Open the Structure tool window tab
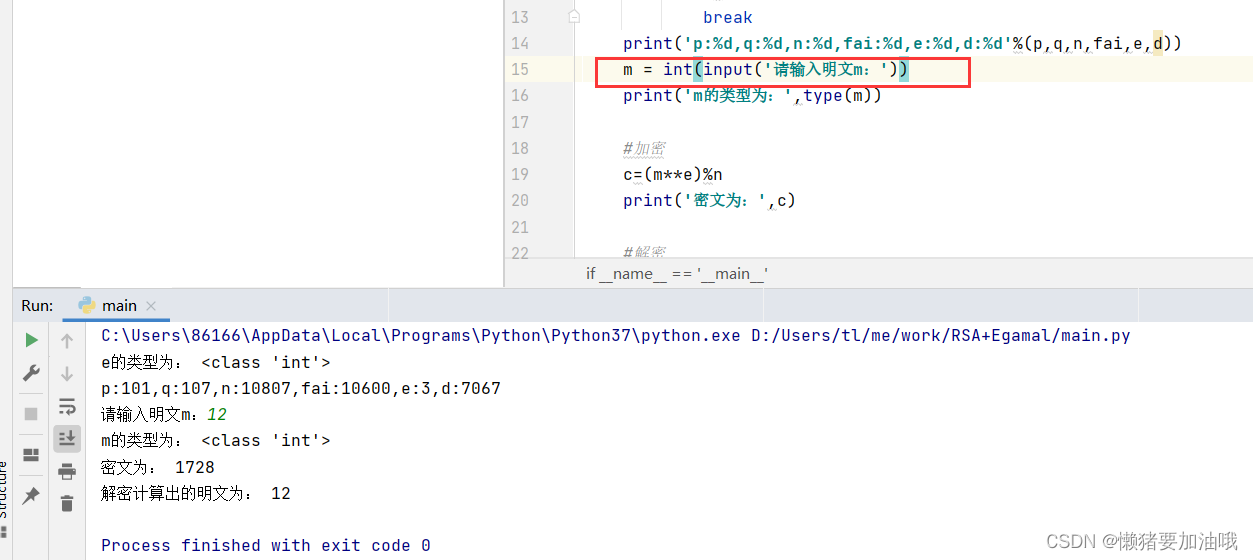Image resolution: width=1253 pixels, height=560 pixels. click(x=4, y=500)
